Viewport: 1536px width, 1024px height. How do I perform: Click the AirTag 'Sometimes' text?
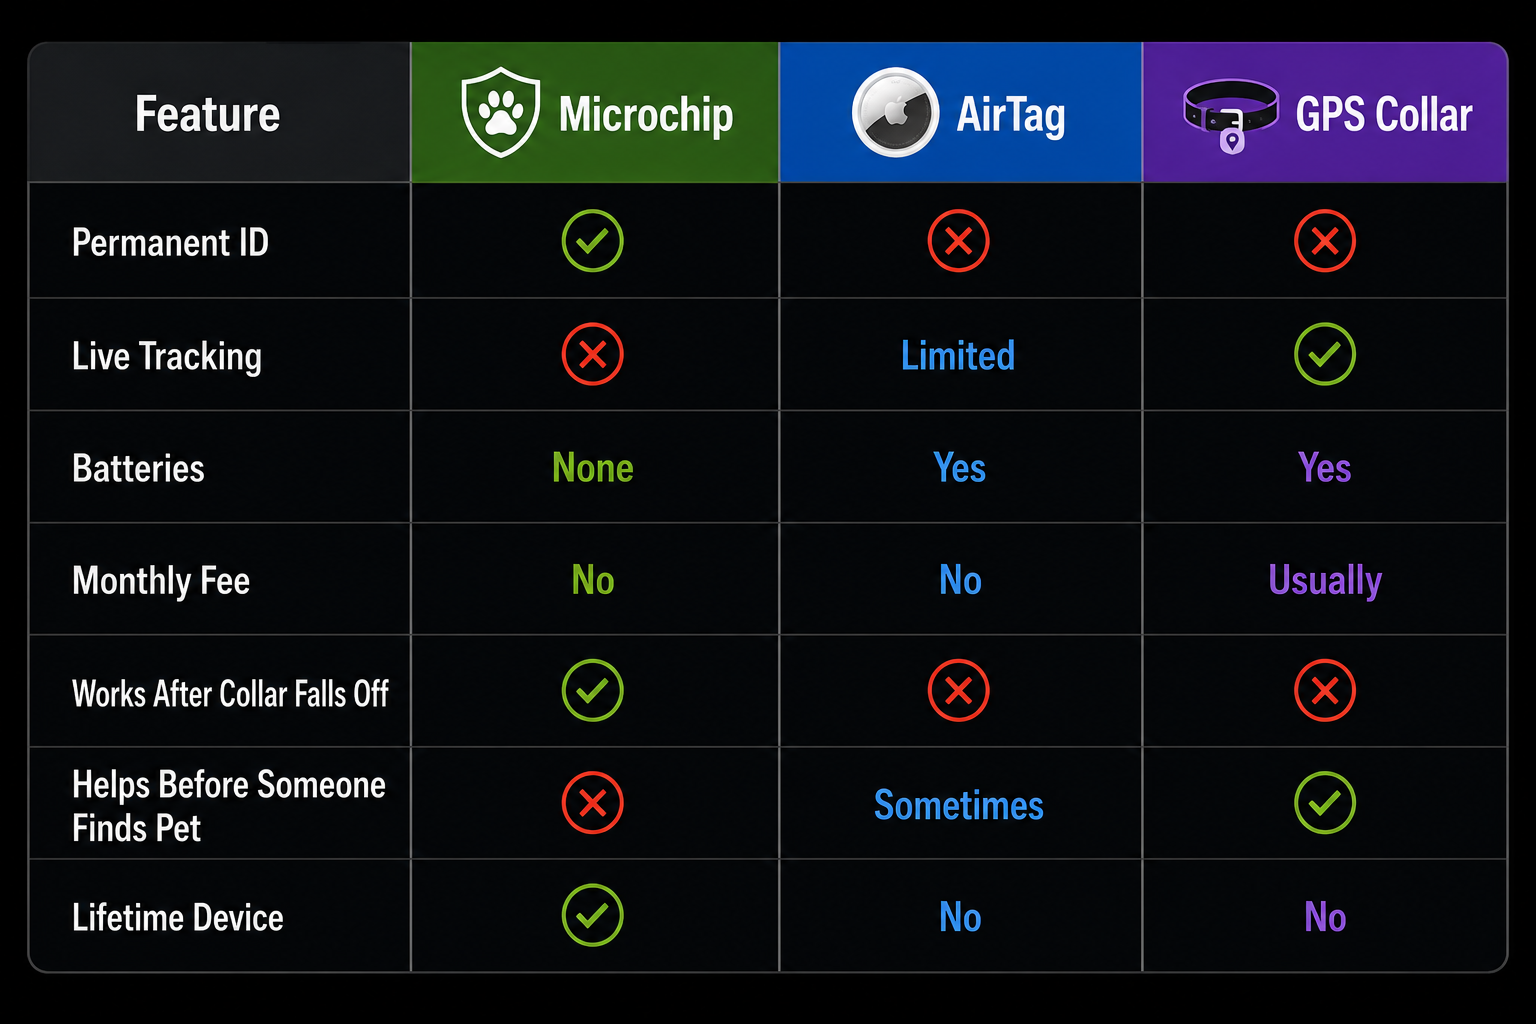(959, 805)
